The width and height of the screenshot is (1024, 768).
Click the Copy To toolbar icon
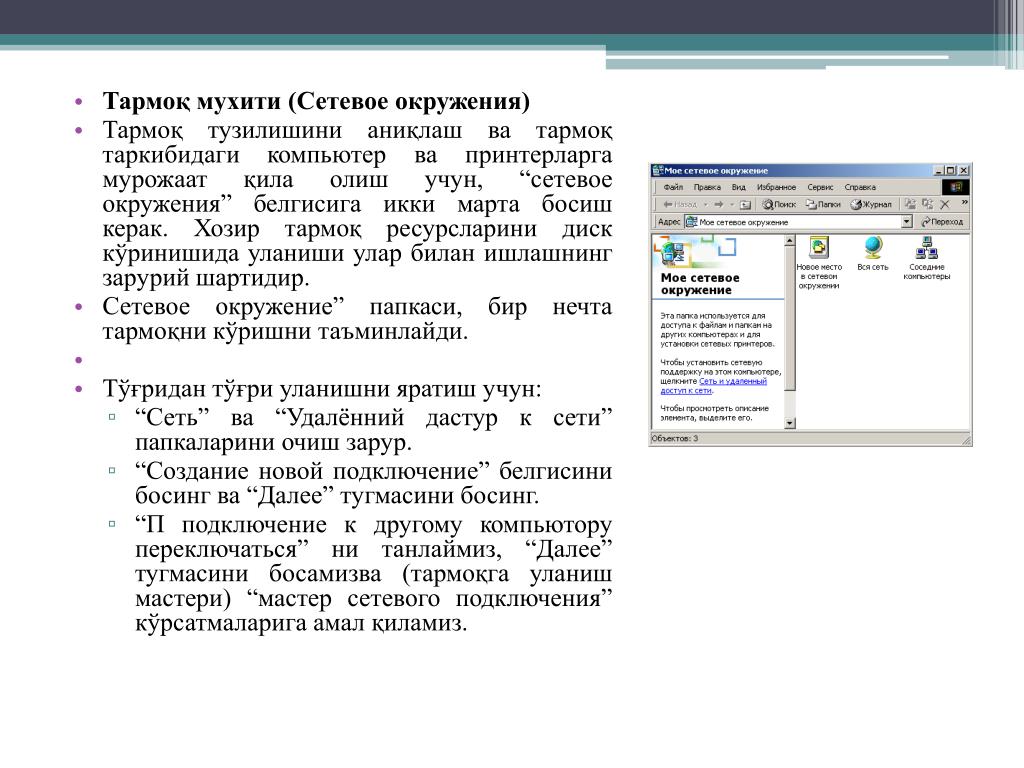927,204
